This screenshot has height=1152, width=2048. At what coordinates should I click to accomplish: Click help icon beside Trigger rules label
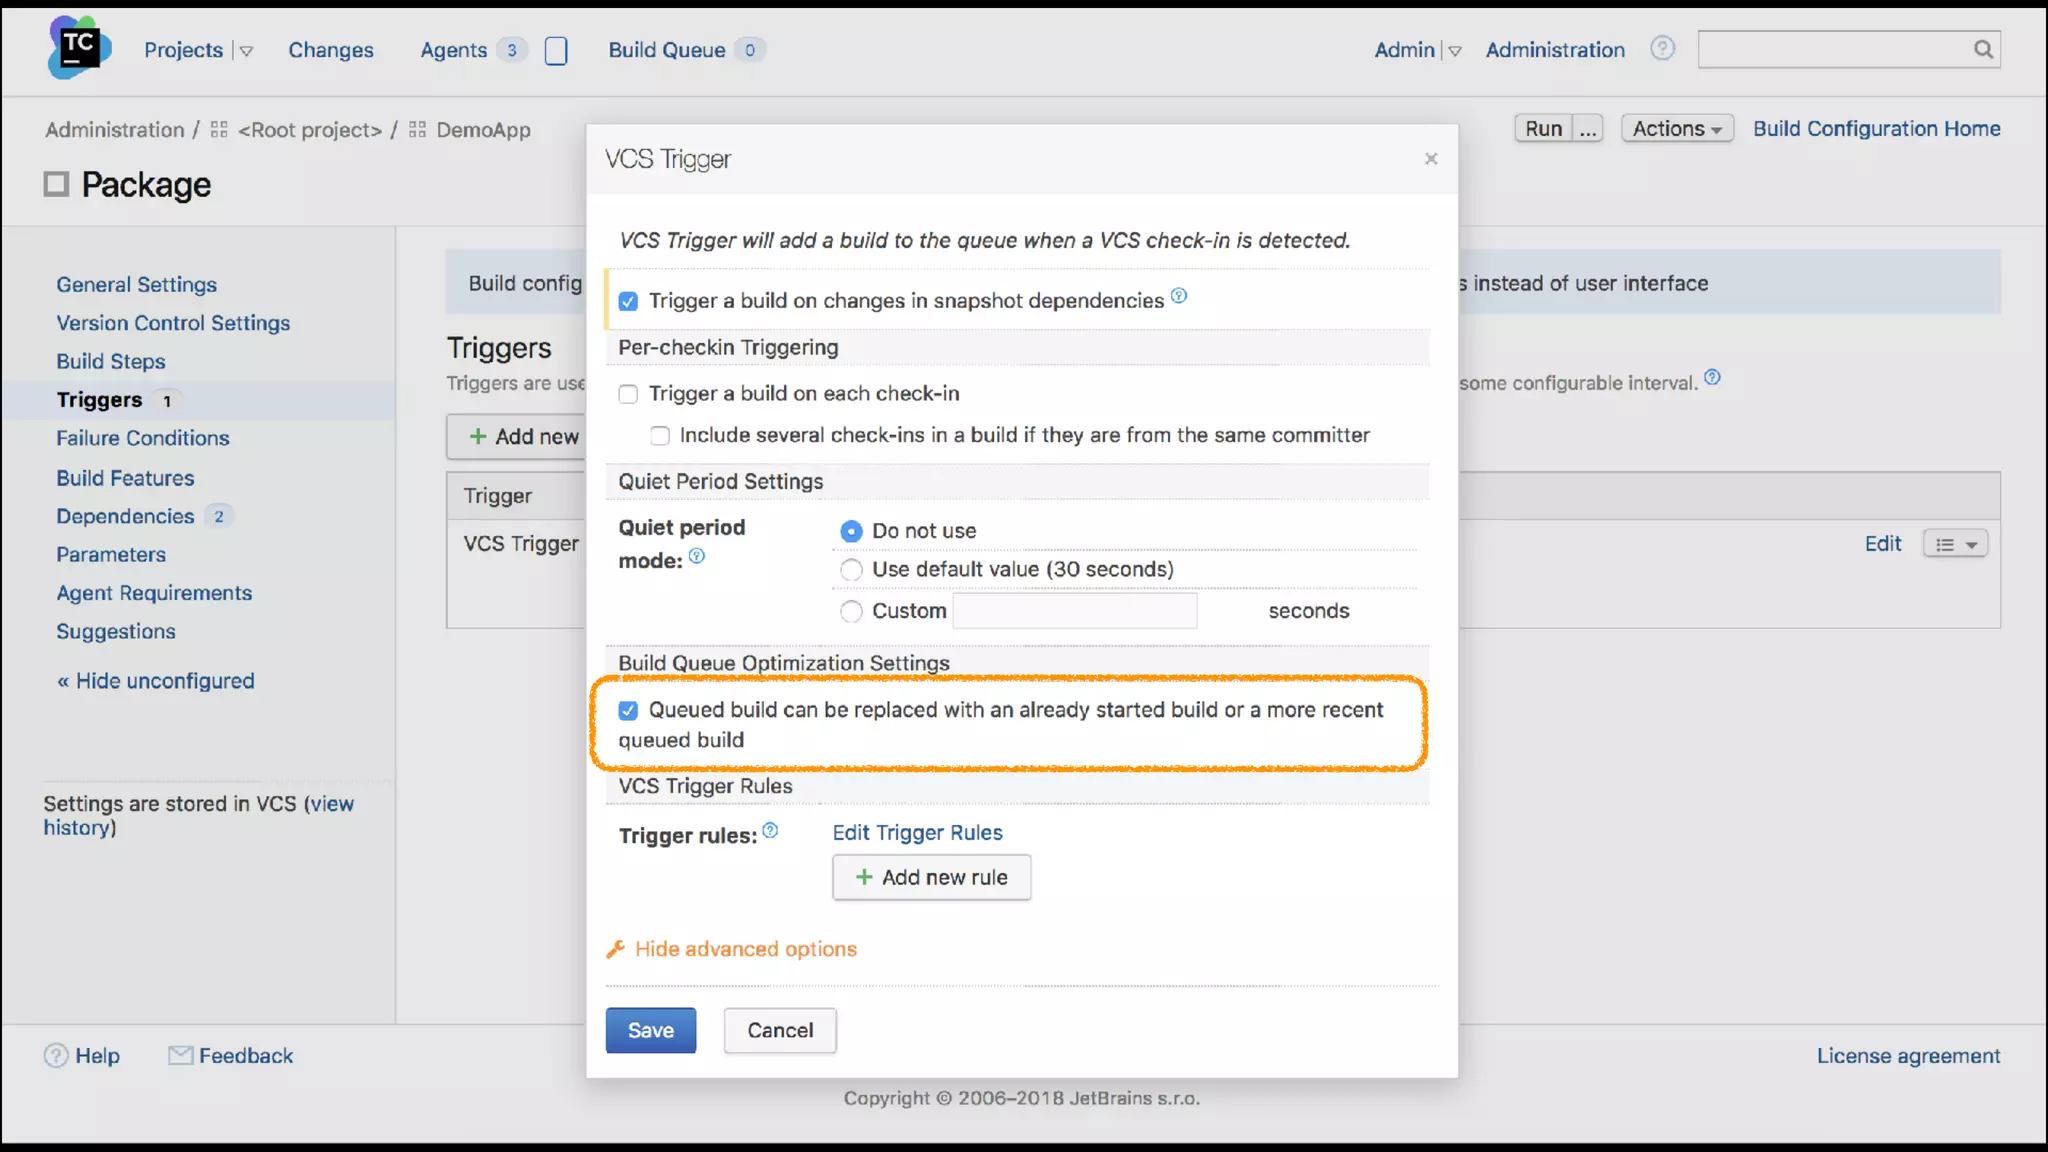pyautogui.click(x=770, y=831)
